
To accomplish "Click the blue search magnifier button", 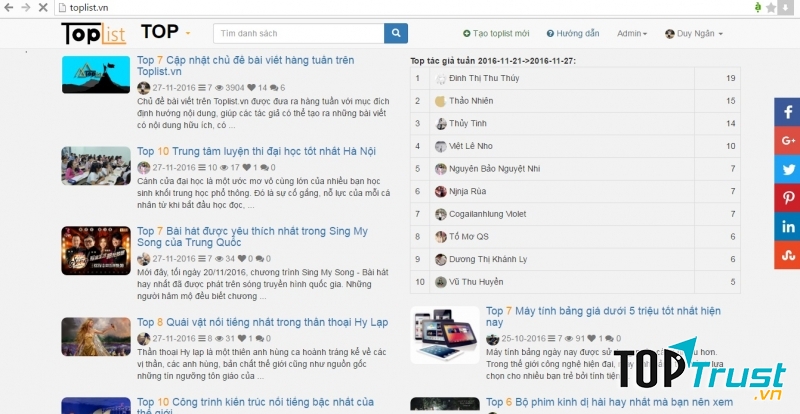I will click(x=396, y=33).
